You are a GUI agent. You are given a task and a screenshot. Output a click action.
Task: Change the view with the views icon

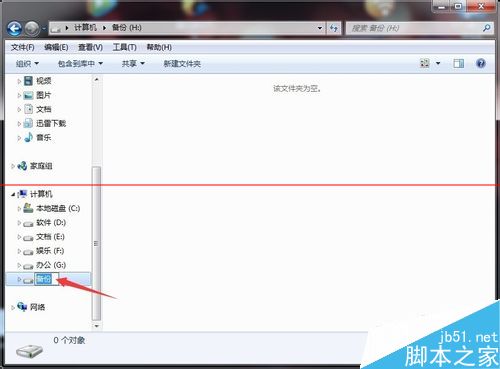[425, 63]
